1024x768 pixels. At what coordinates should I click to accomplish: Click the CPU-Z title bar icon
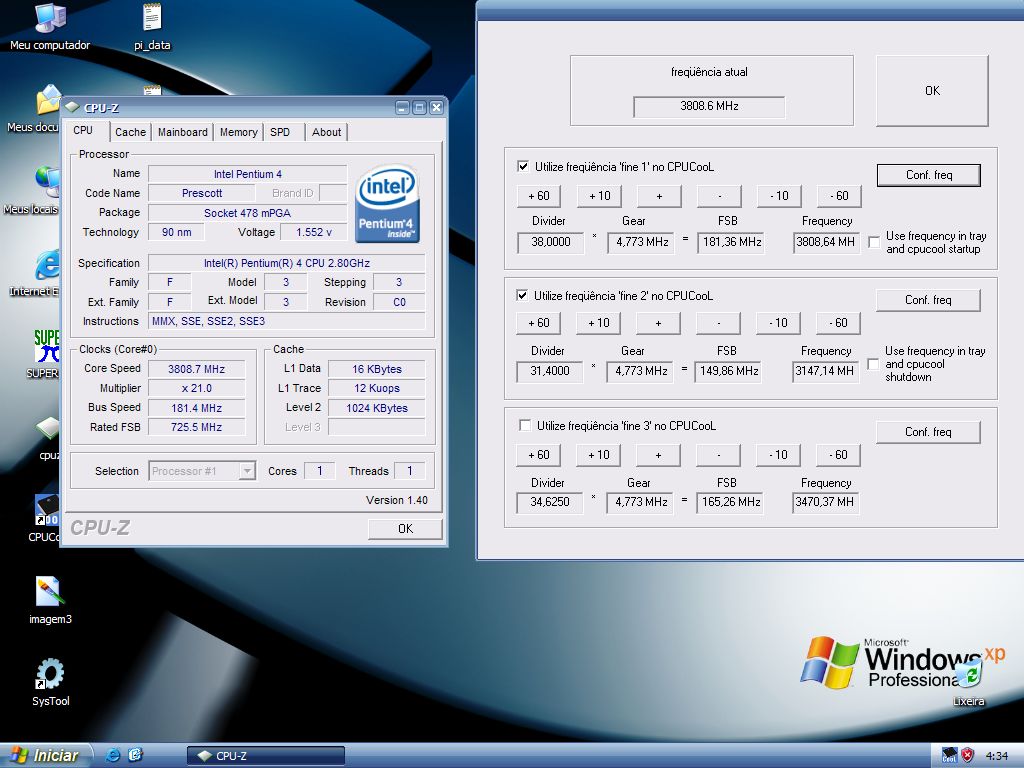coord(72,108)
